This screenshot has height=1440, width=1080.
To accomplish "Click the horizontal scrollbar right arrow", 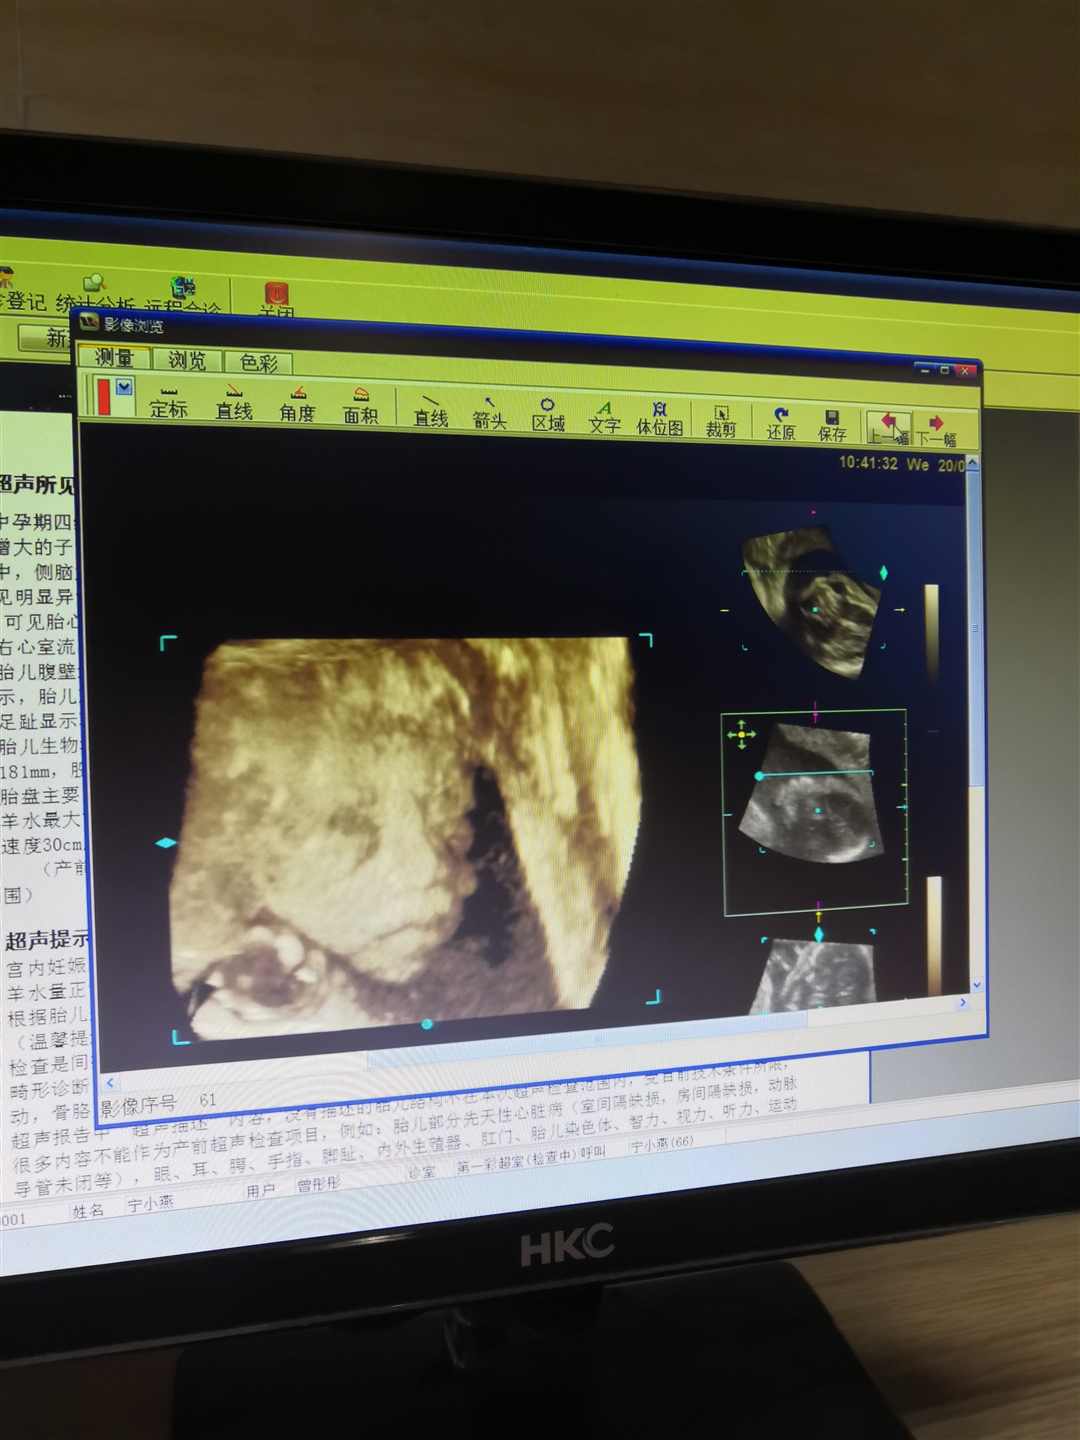I will click(x=963, y=1002).
